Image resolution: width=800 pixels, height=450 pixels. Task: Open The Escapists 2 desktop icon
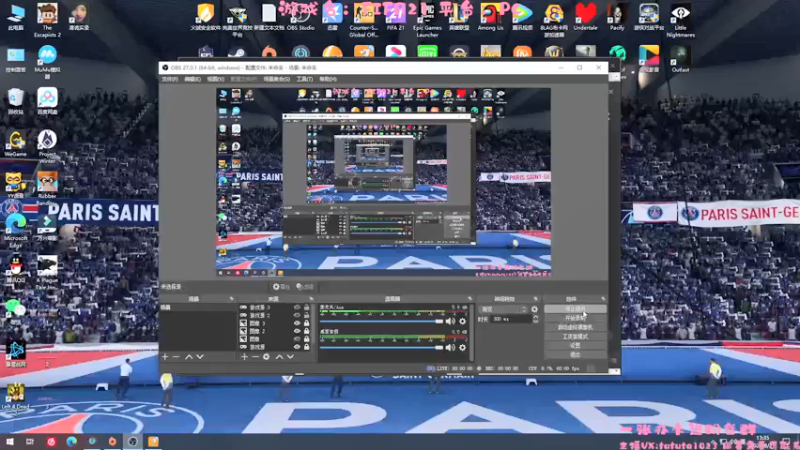click(x=47, y=20)
